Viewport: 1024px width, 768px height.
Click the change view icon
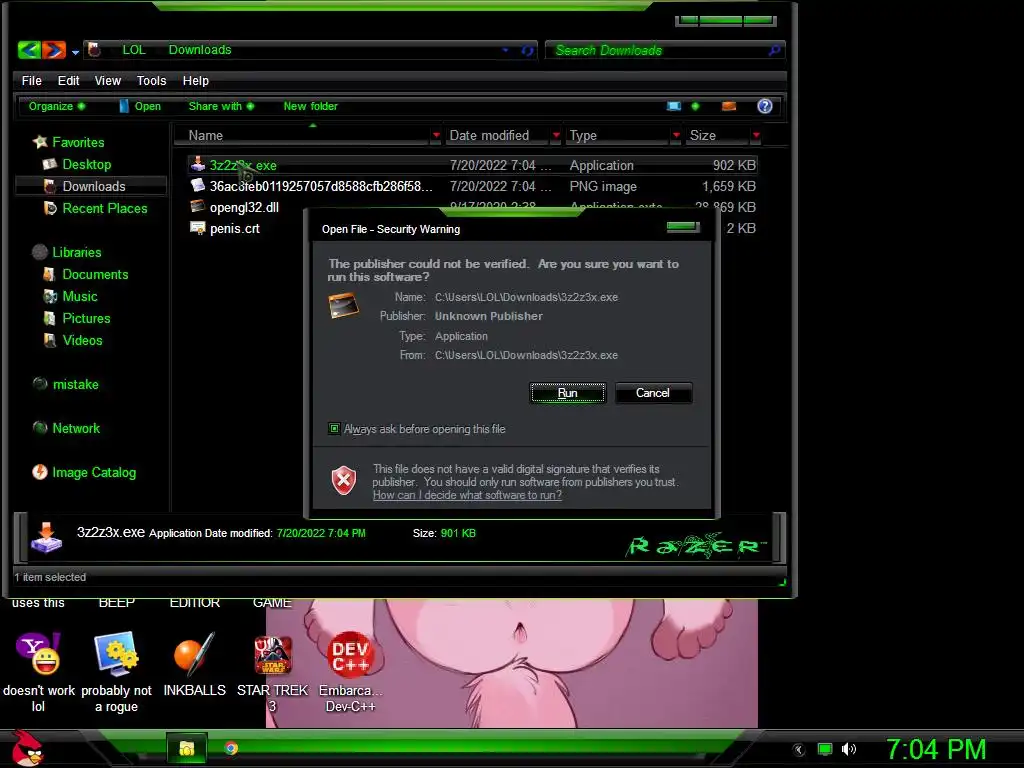[674, 106]
